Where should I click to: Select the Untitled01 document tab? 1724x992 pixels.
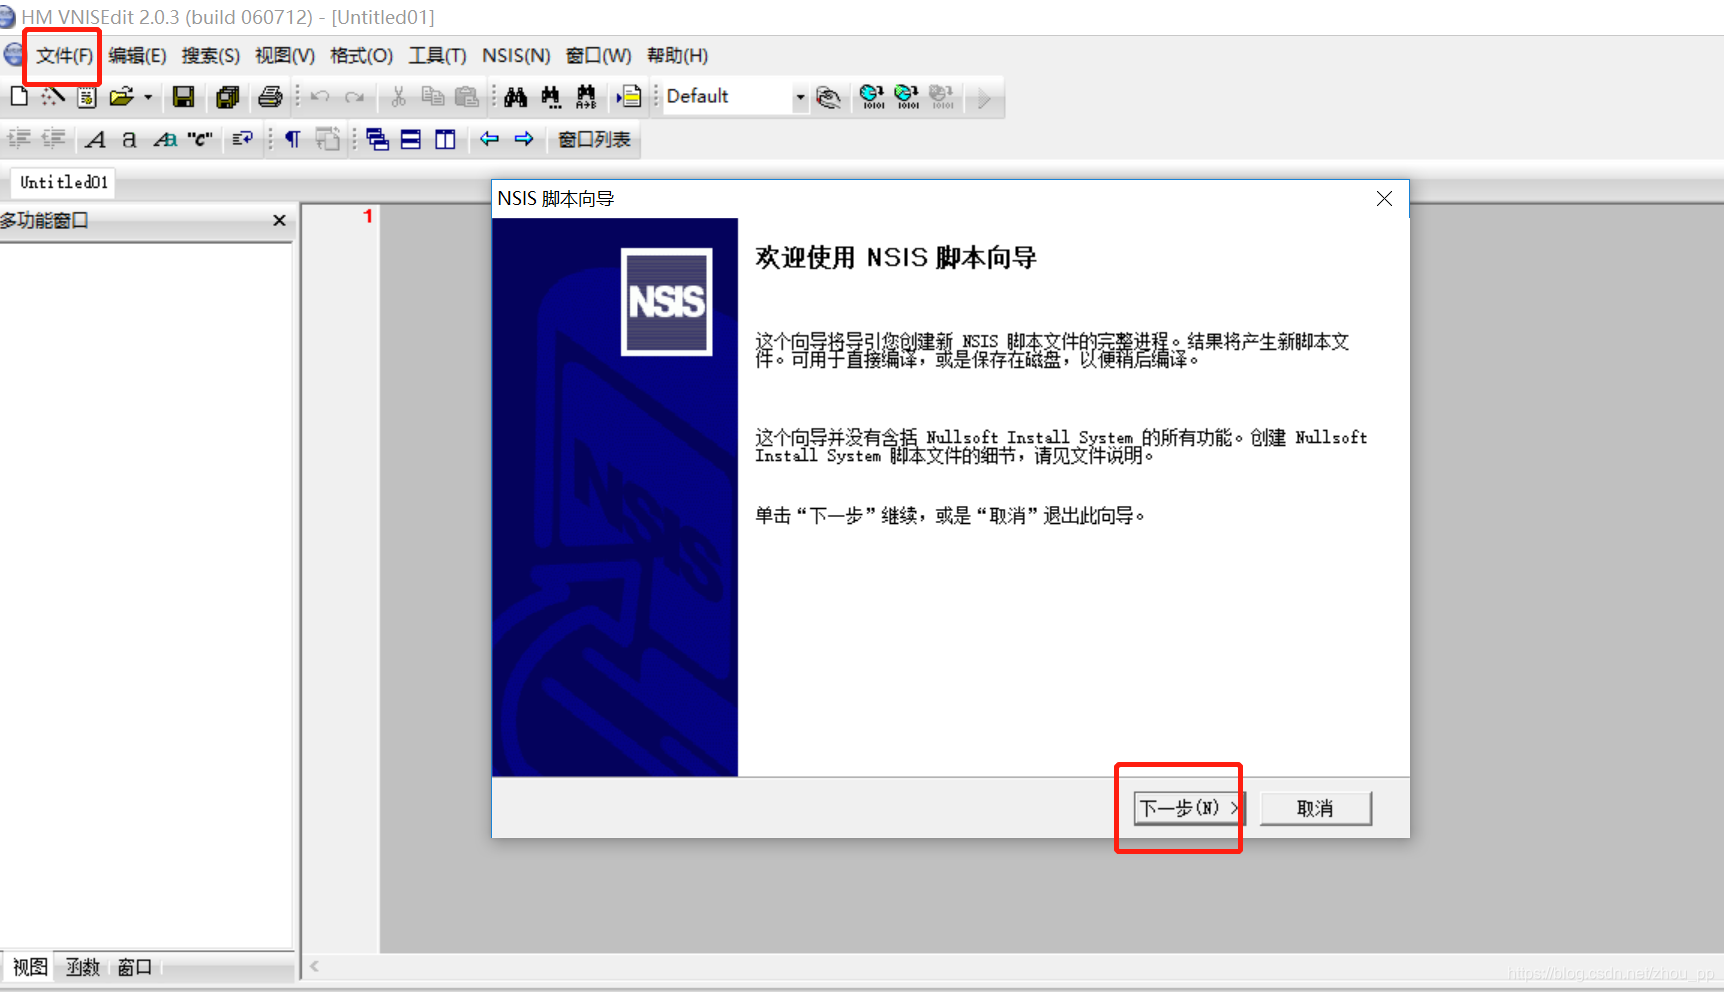coord(64,182)
